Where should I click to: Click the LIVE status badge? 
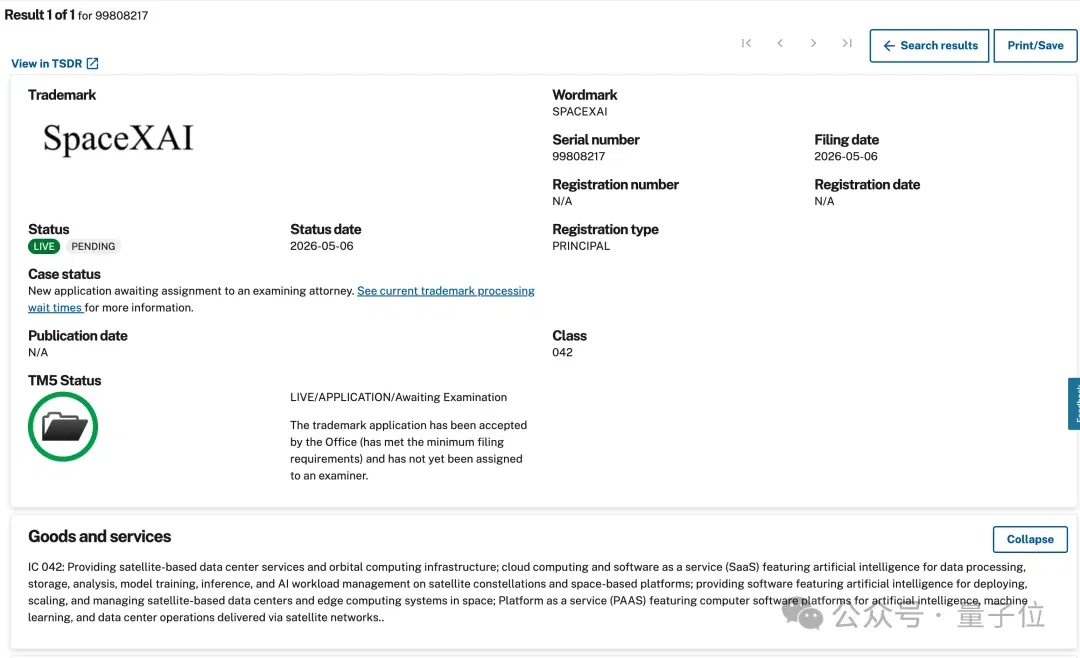pos(44,246)
